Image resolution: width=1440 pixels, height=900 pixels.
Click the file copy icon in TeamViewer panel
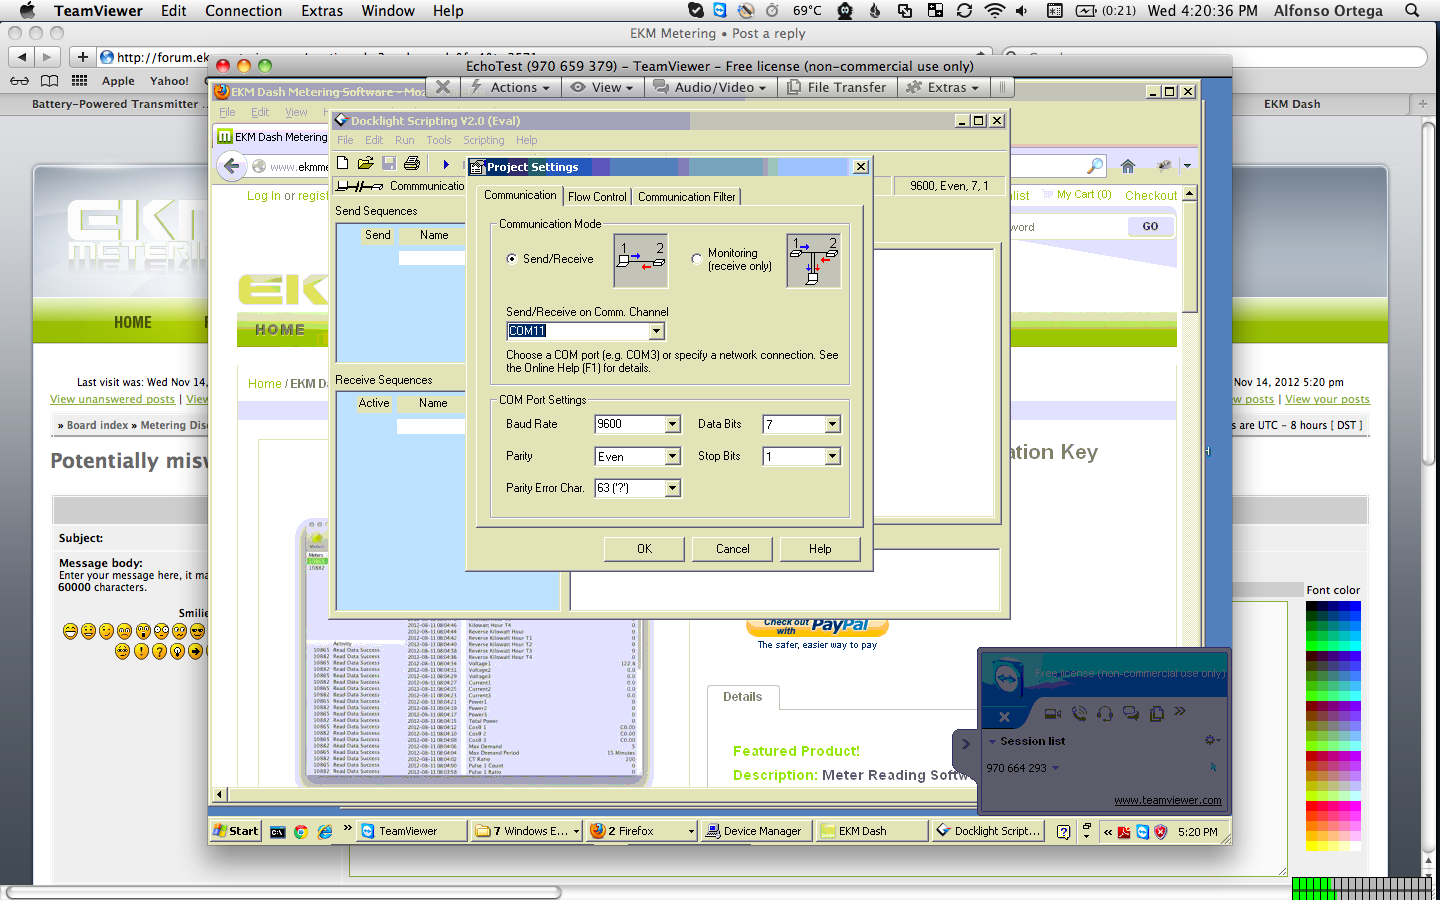[x=1157, y=713]
